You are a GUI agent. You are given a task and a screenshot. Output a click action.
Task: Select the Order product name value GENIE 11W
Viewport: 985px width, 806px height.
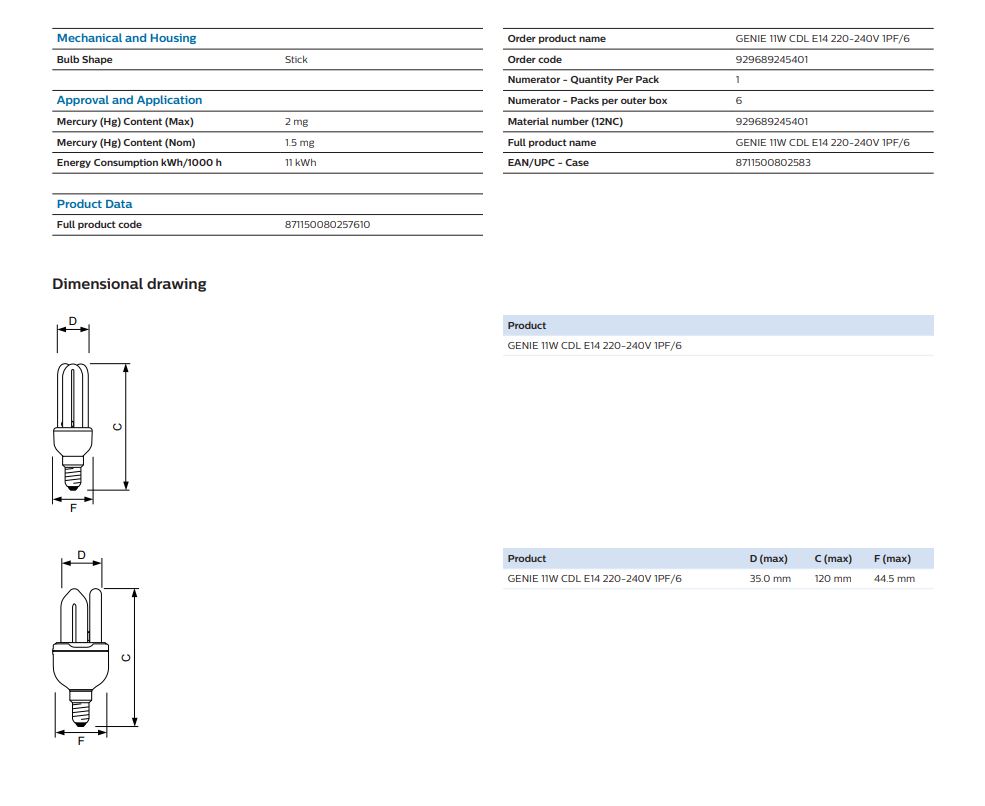[822, 39]
